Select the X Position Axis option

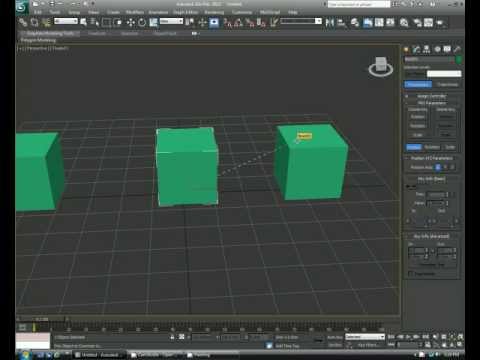[438, 167]
